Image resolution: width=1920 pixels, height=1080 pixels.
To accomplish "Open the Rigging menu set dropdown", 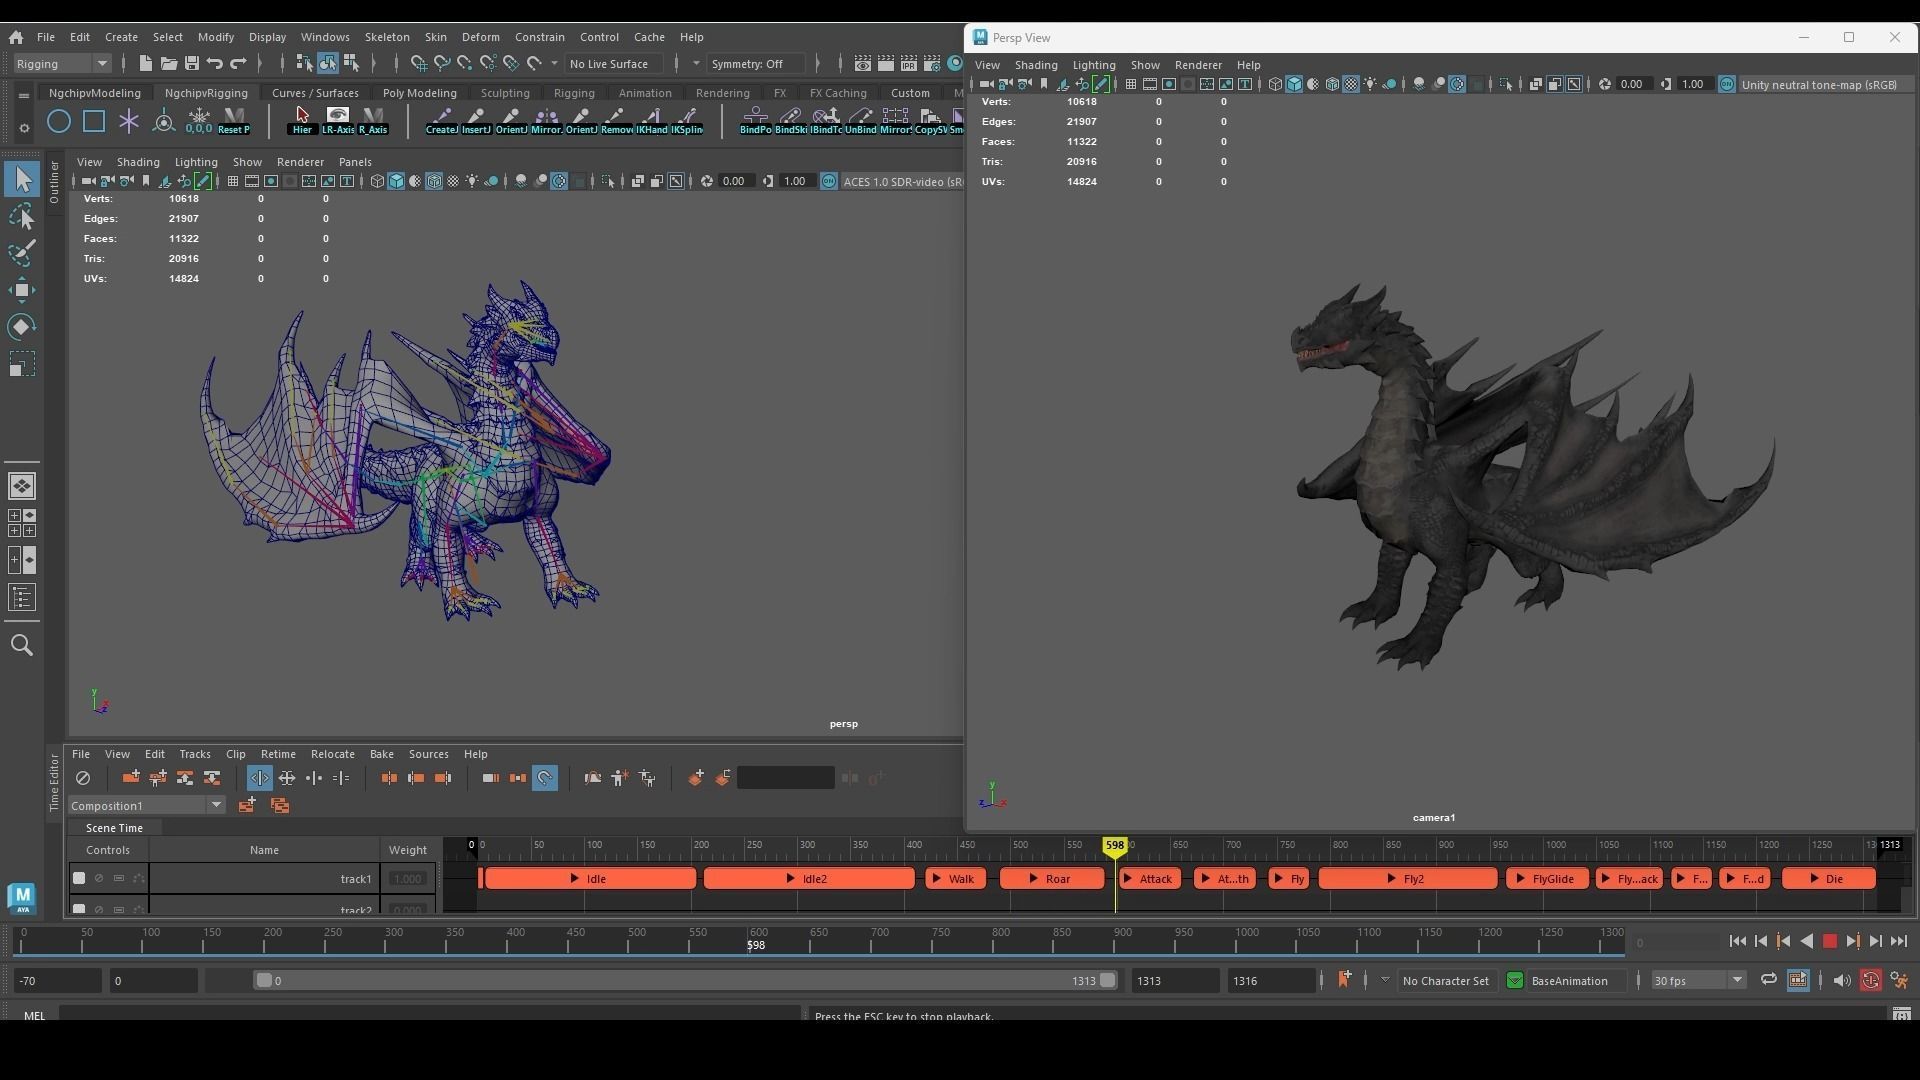I will coord(62,63).
